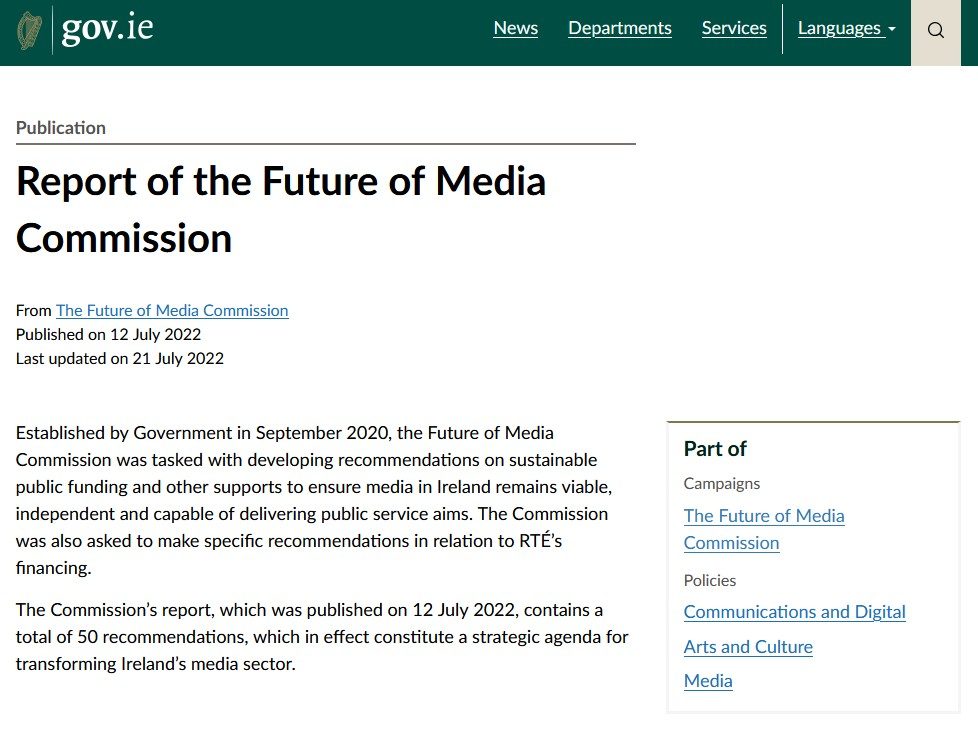Open the Communications and Digital policy link
This screenshot has width=978, height=734.
click(x=794, y=611)
